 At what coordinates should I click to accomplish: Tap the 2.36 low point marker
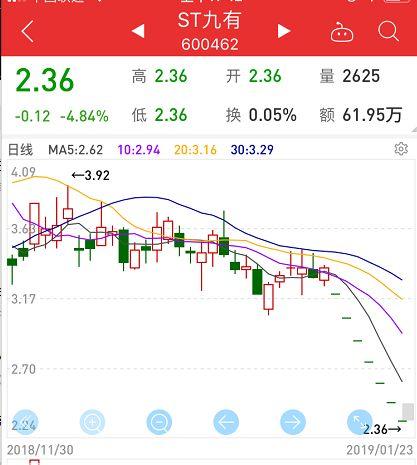pos(382,429)
